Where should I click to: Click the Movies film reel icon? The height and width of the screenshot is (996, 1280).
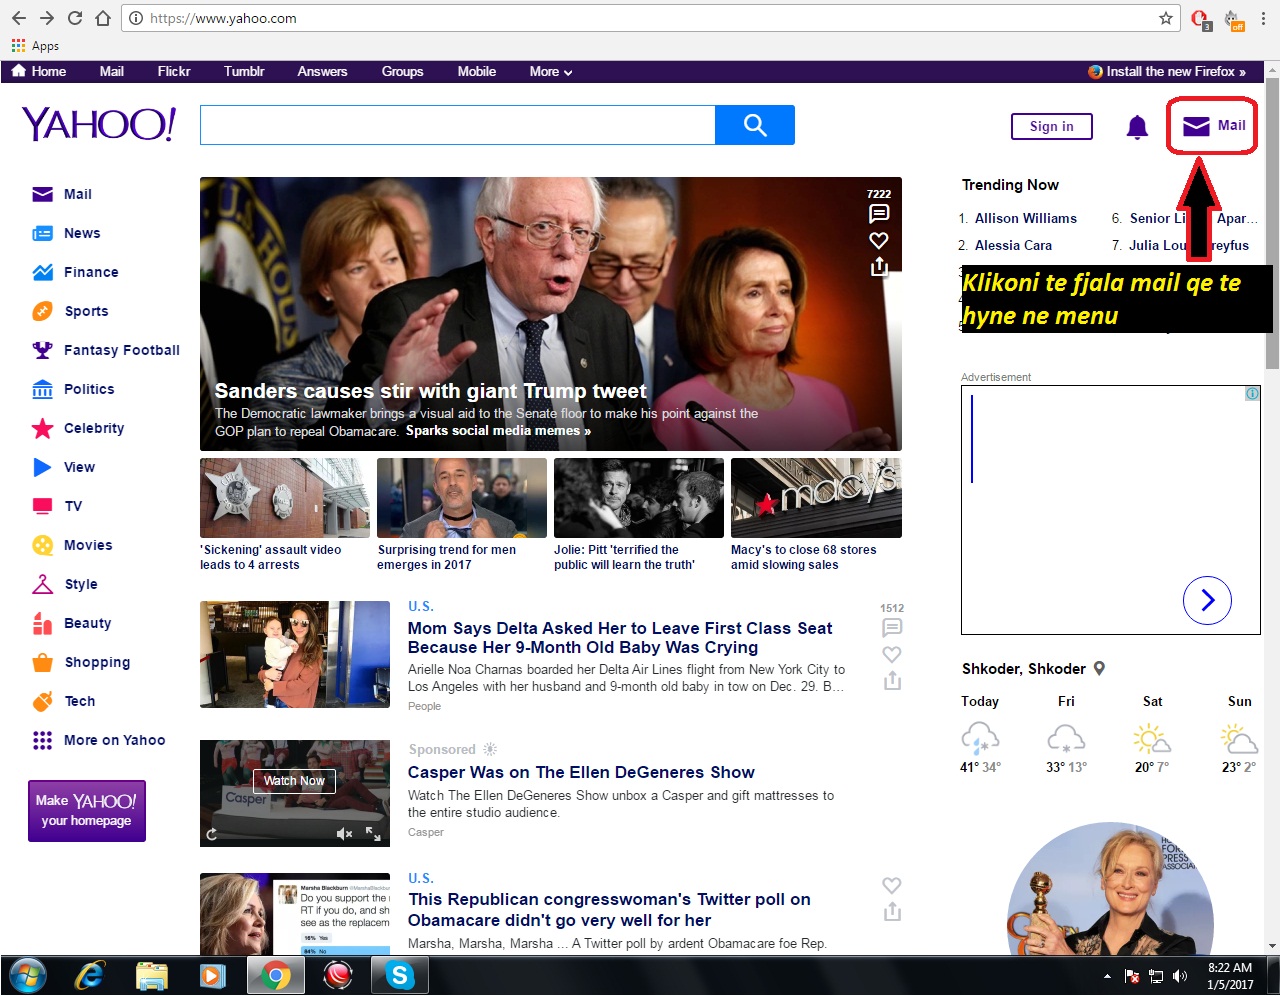click(x=42, y=545)
